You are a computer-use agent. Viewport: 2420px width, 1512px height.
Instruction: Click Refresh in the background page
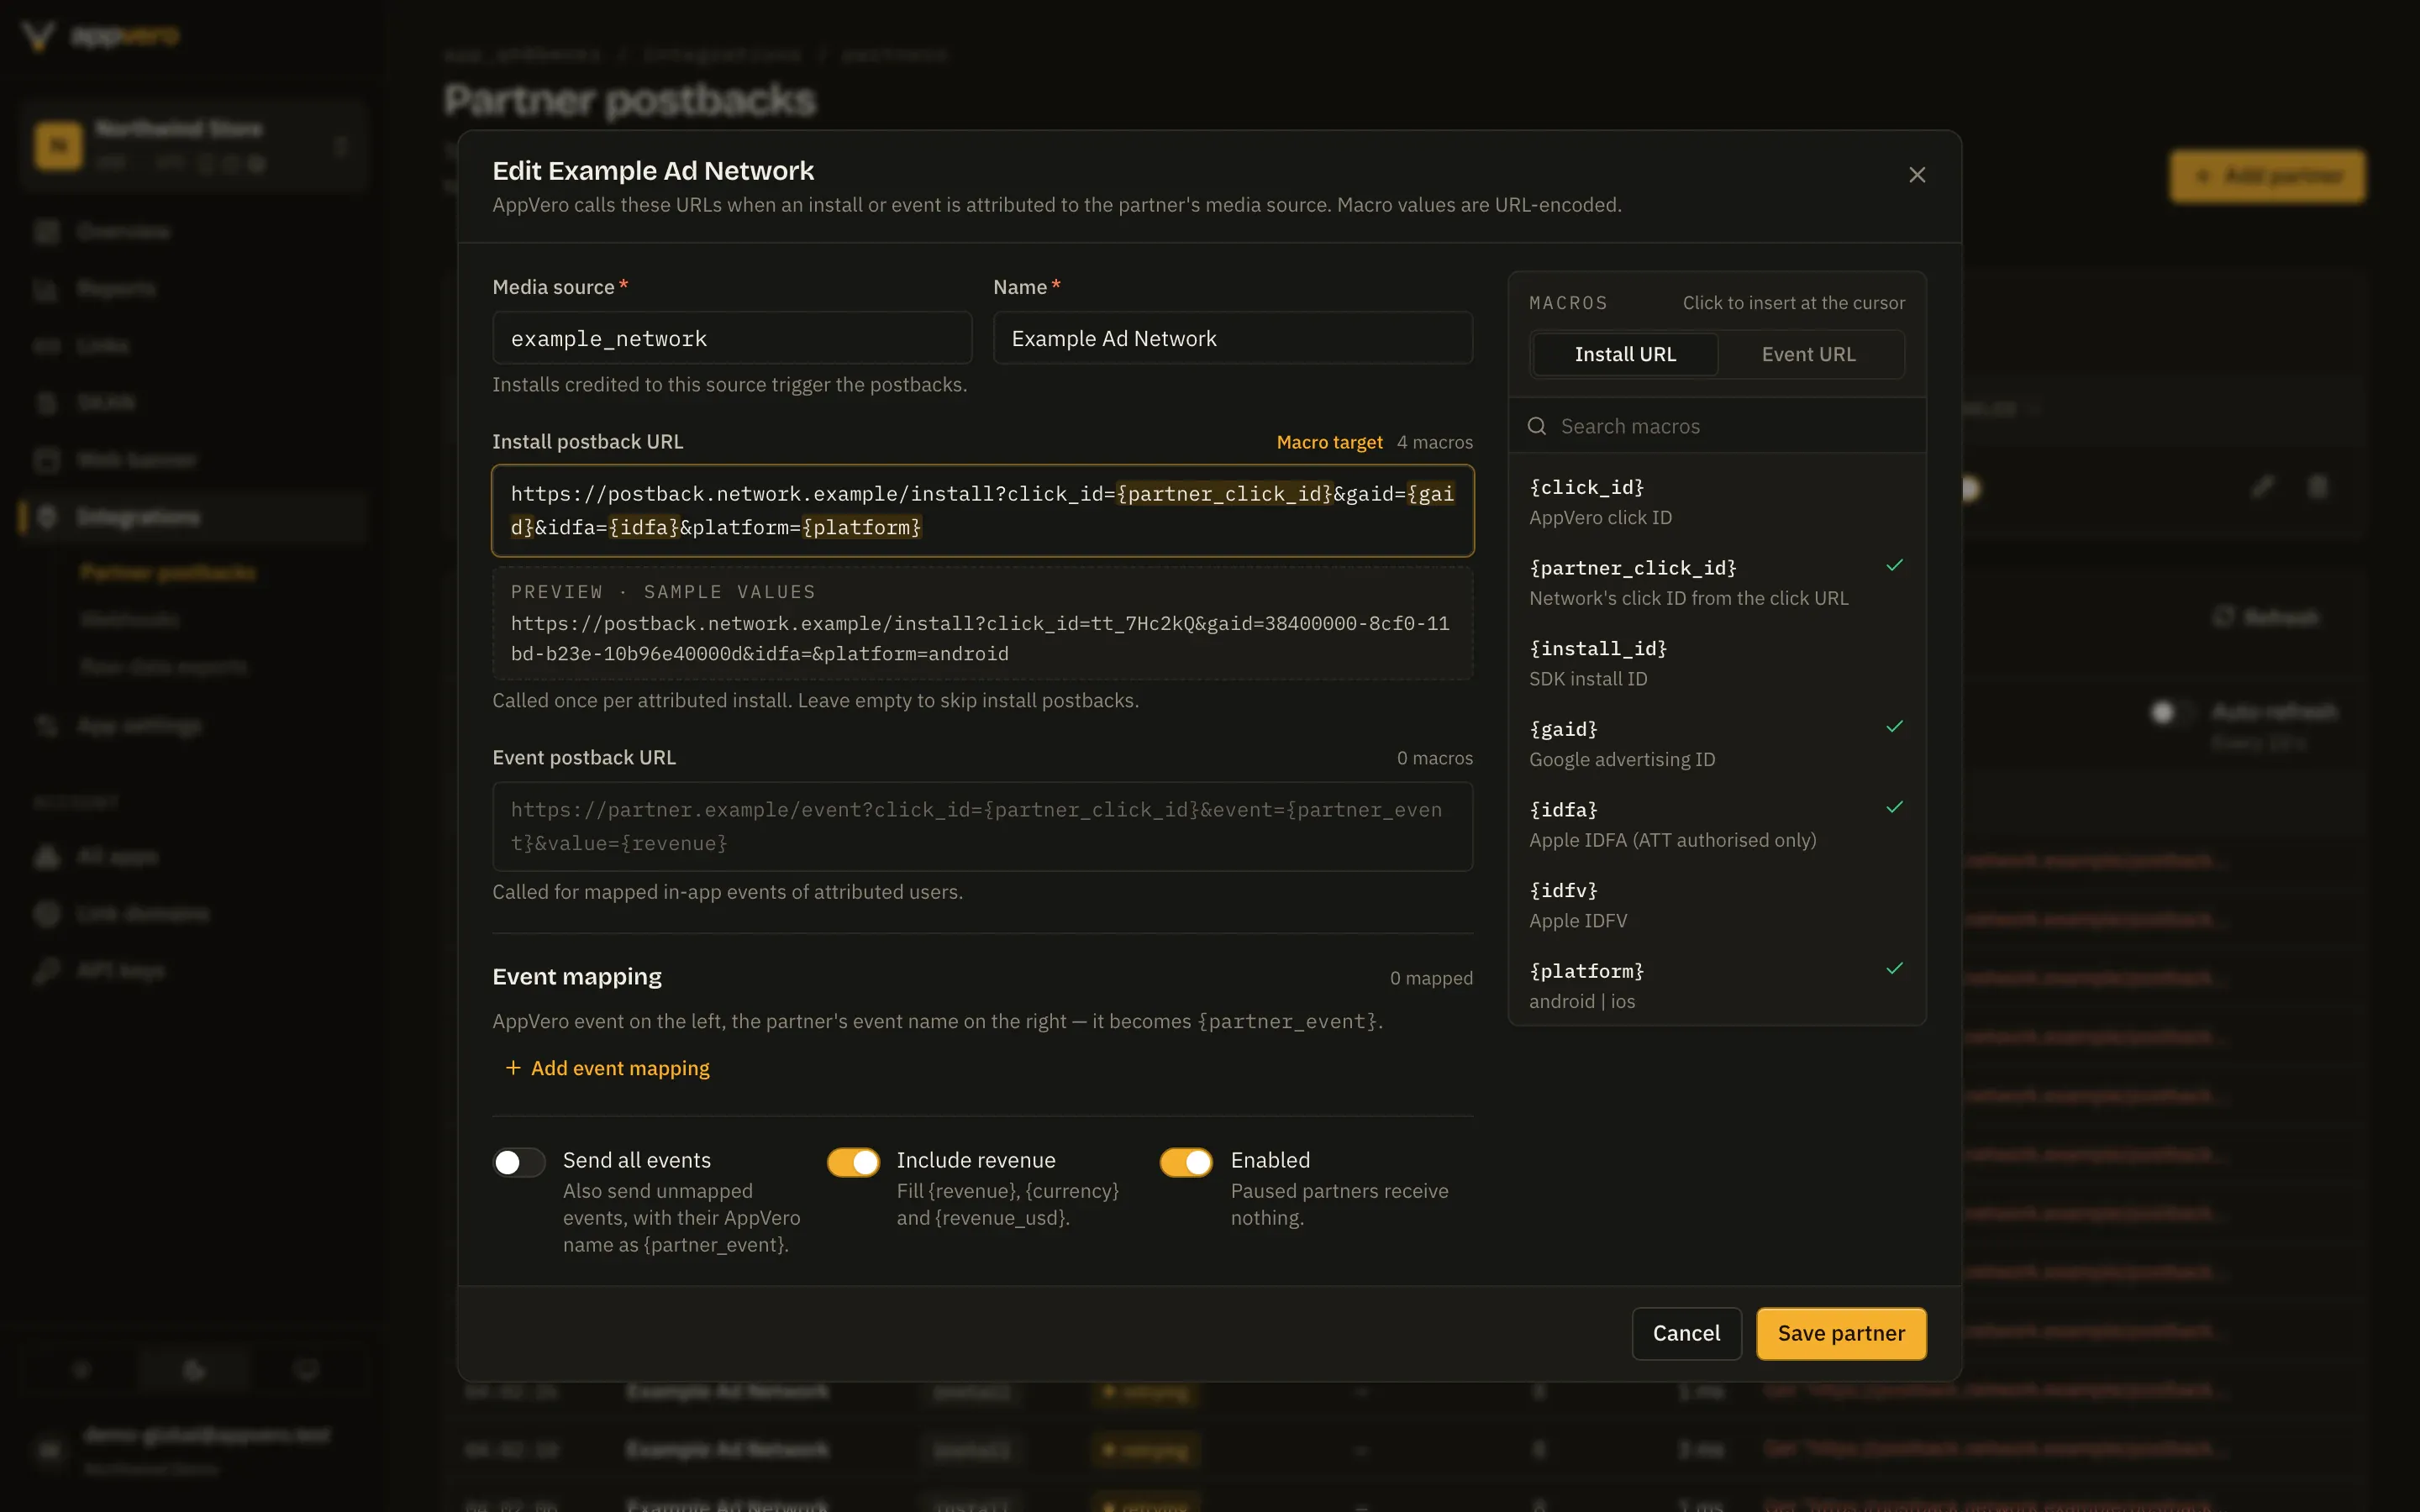coord(2266,617)
